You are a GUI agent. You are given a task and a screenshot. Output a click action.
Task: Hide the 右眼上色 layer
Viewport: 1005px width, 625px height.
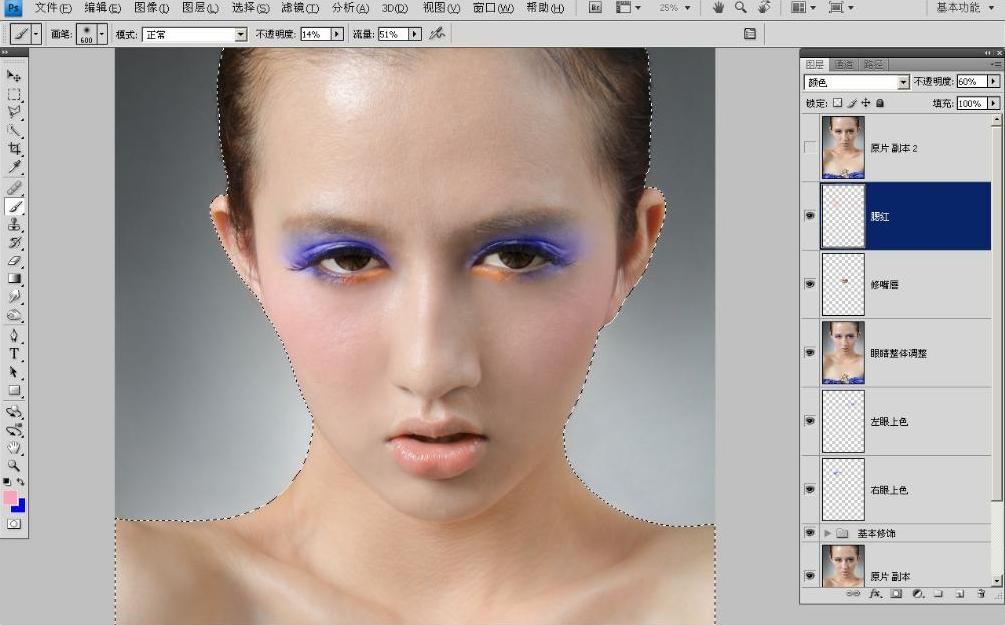(x=810, y=490)
